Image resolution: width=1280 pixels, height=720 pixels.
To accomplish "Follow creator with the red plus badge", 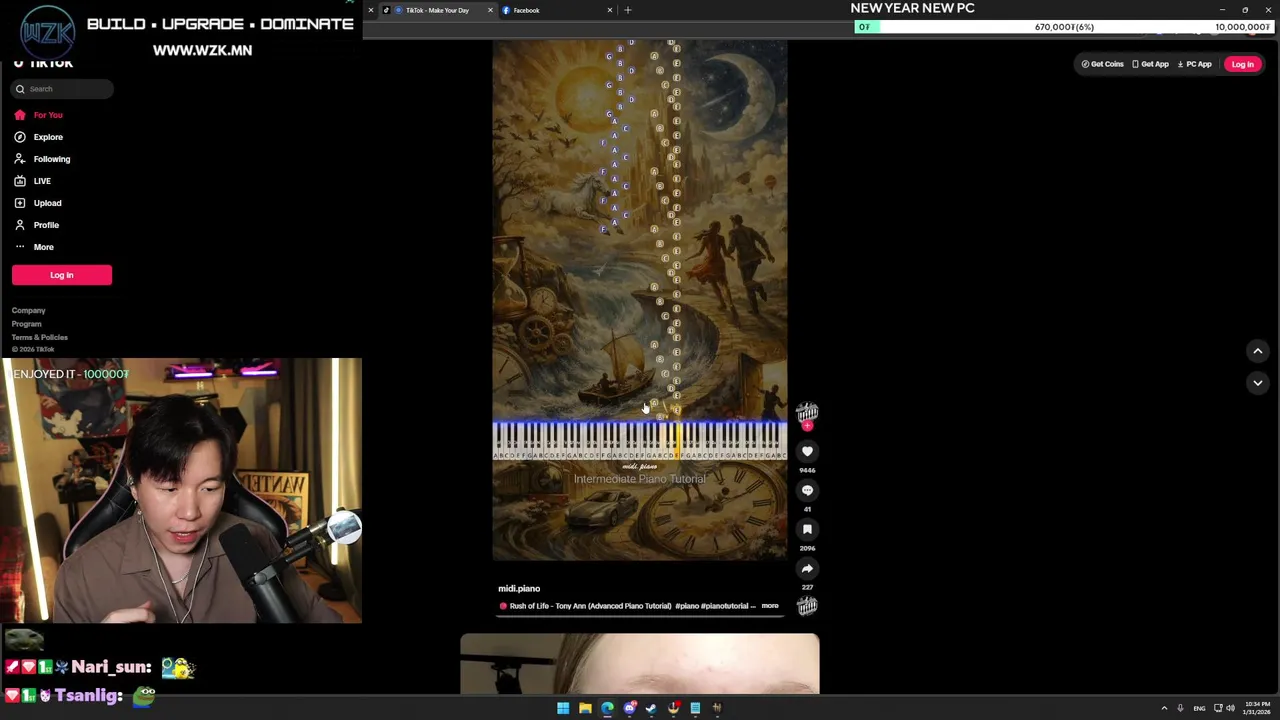I will (807, 426).
